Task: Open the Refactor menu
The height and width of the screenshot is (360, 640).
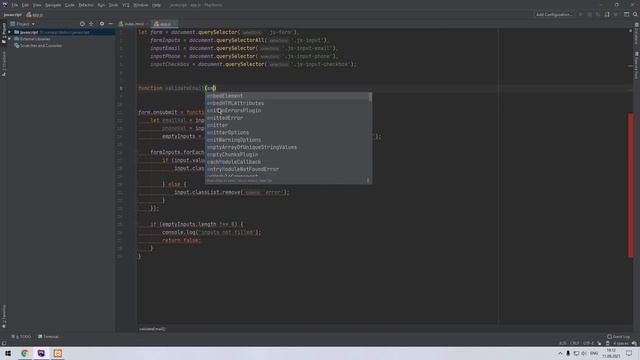Action: [x=86, y=5]
